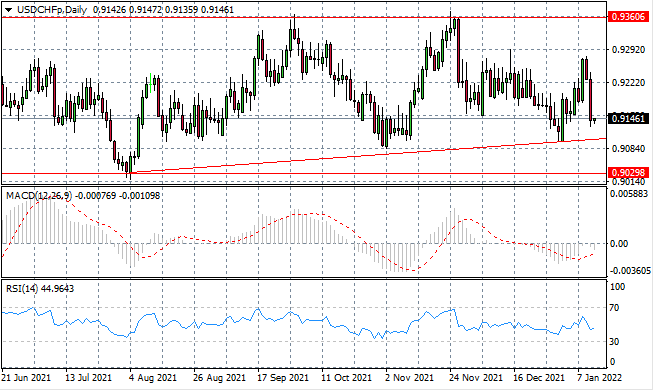Click the chart menu triangle beside USDCHFp

9,10
